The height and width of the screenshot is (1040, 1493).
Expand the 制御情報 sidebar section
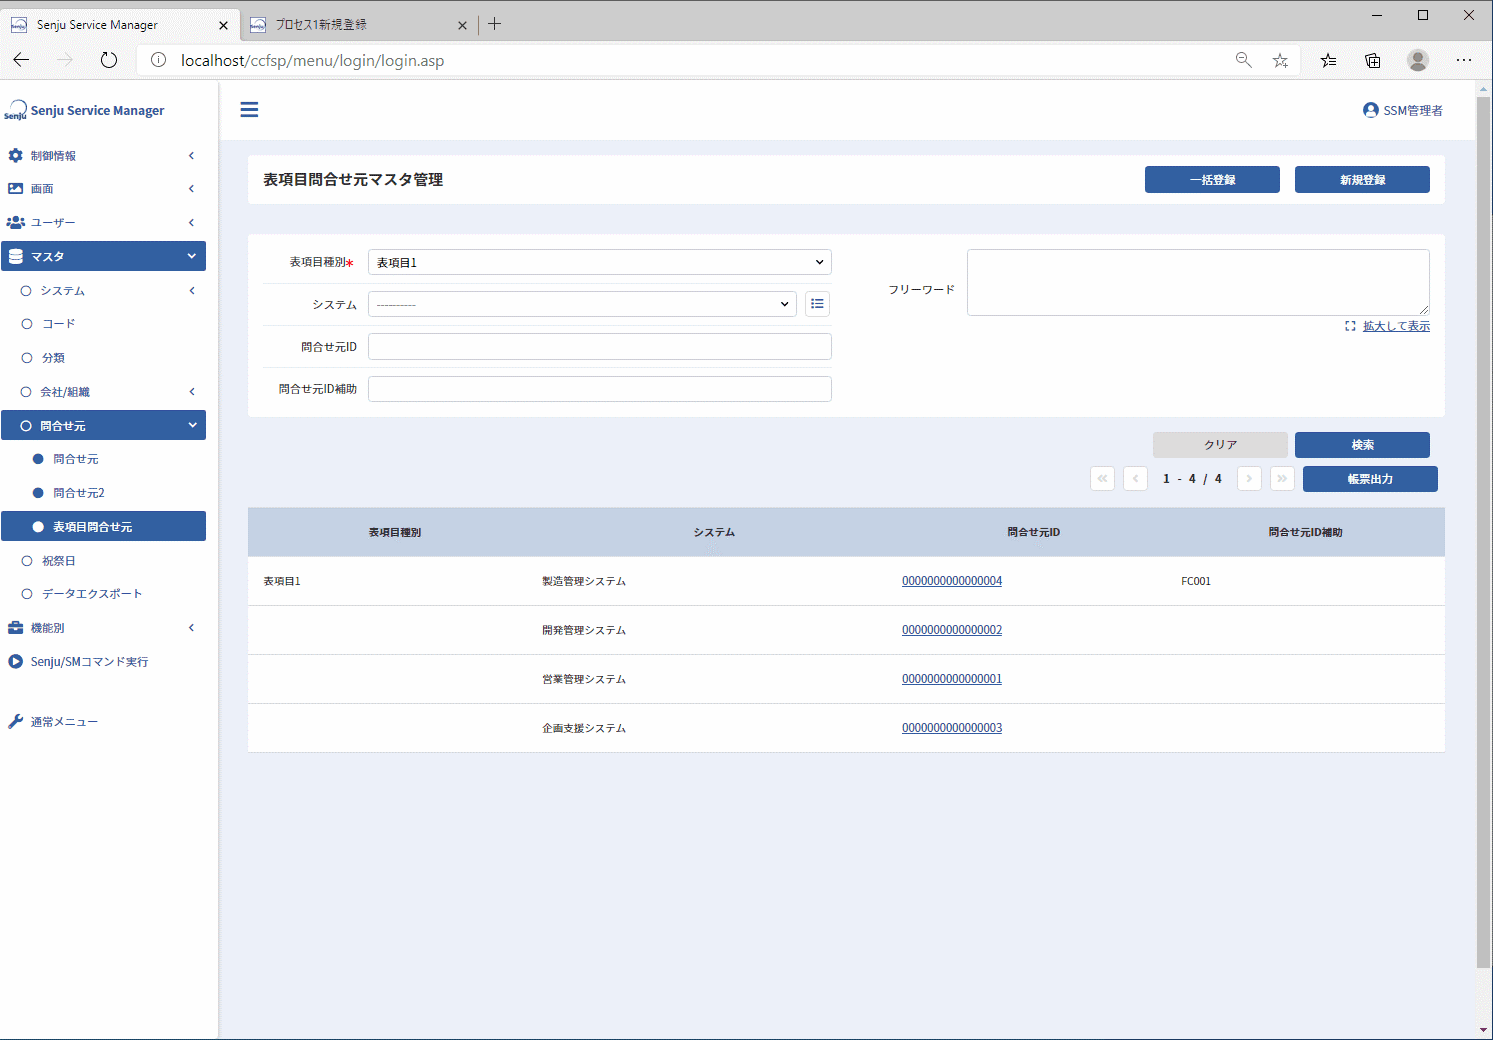point(103,156)
